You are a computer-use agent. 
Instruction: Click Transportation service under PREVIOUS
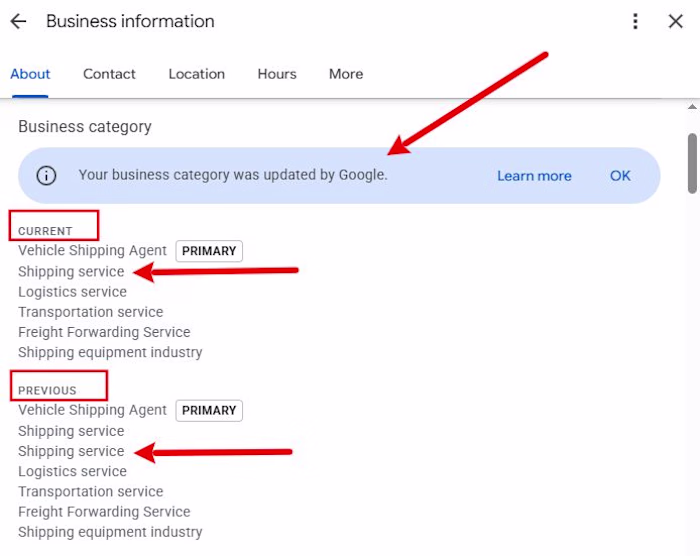pos(91,492)
